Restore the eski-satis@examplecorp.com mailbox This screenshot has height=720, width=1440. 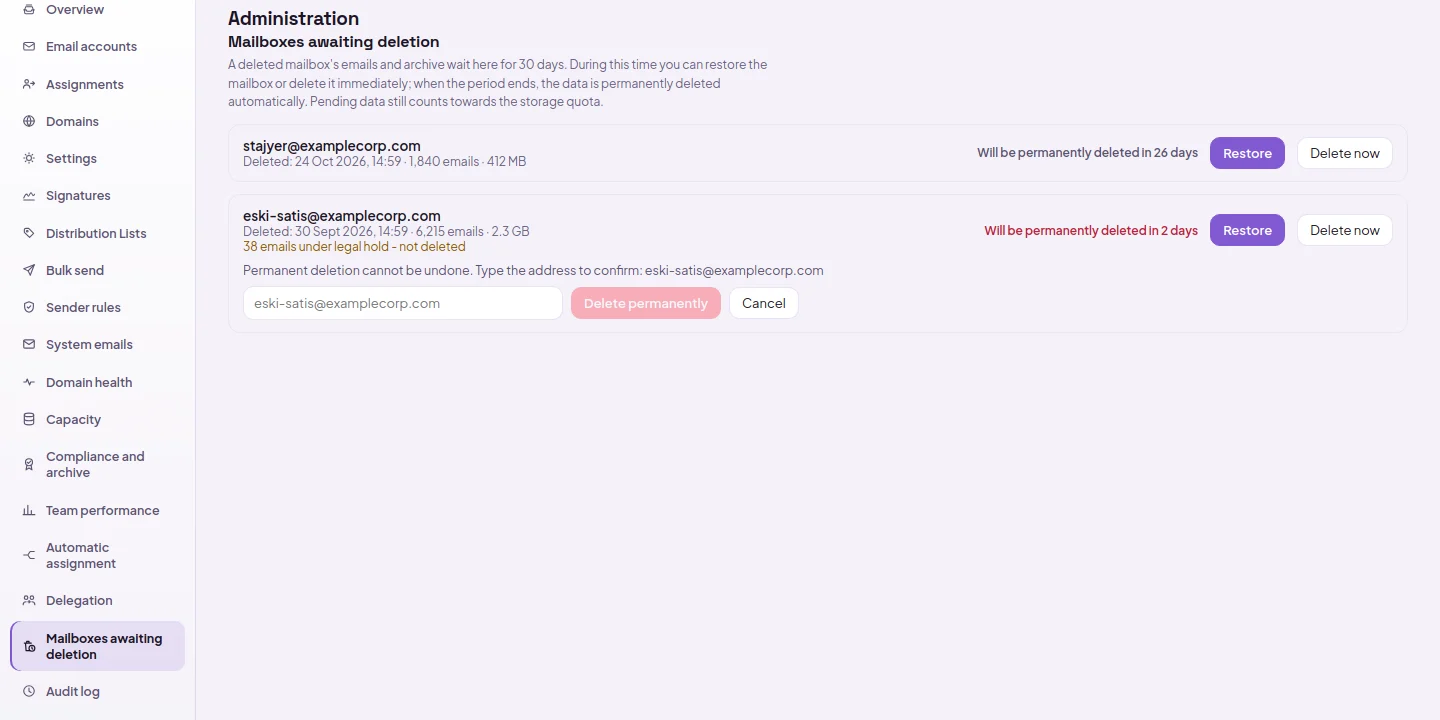[x=1247, y=230]
